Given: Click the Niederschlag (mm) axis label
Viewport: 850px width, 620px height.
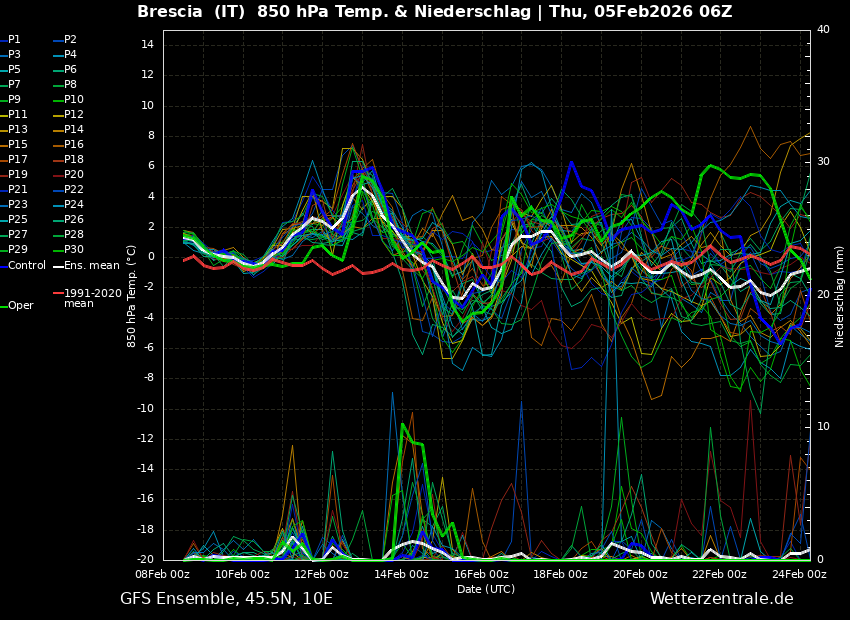Looking at the screenshot, I should [x=840, y=296].
